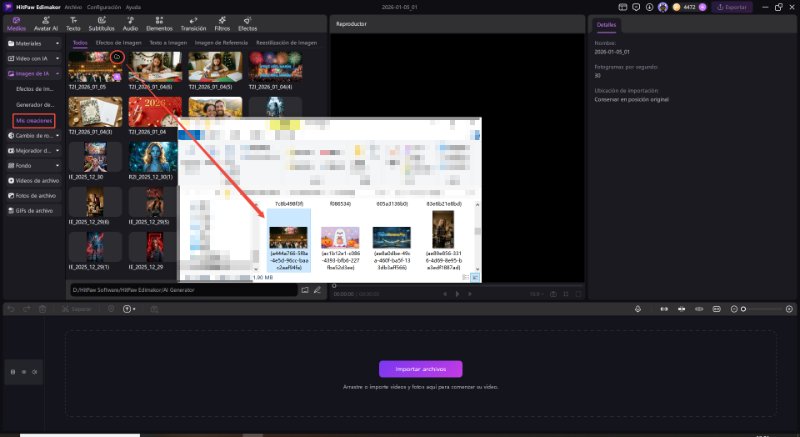Click the Importar archivos button
Image resolution: width=800 pixels, height=437 pixels.
tap(421, 368)
